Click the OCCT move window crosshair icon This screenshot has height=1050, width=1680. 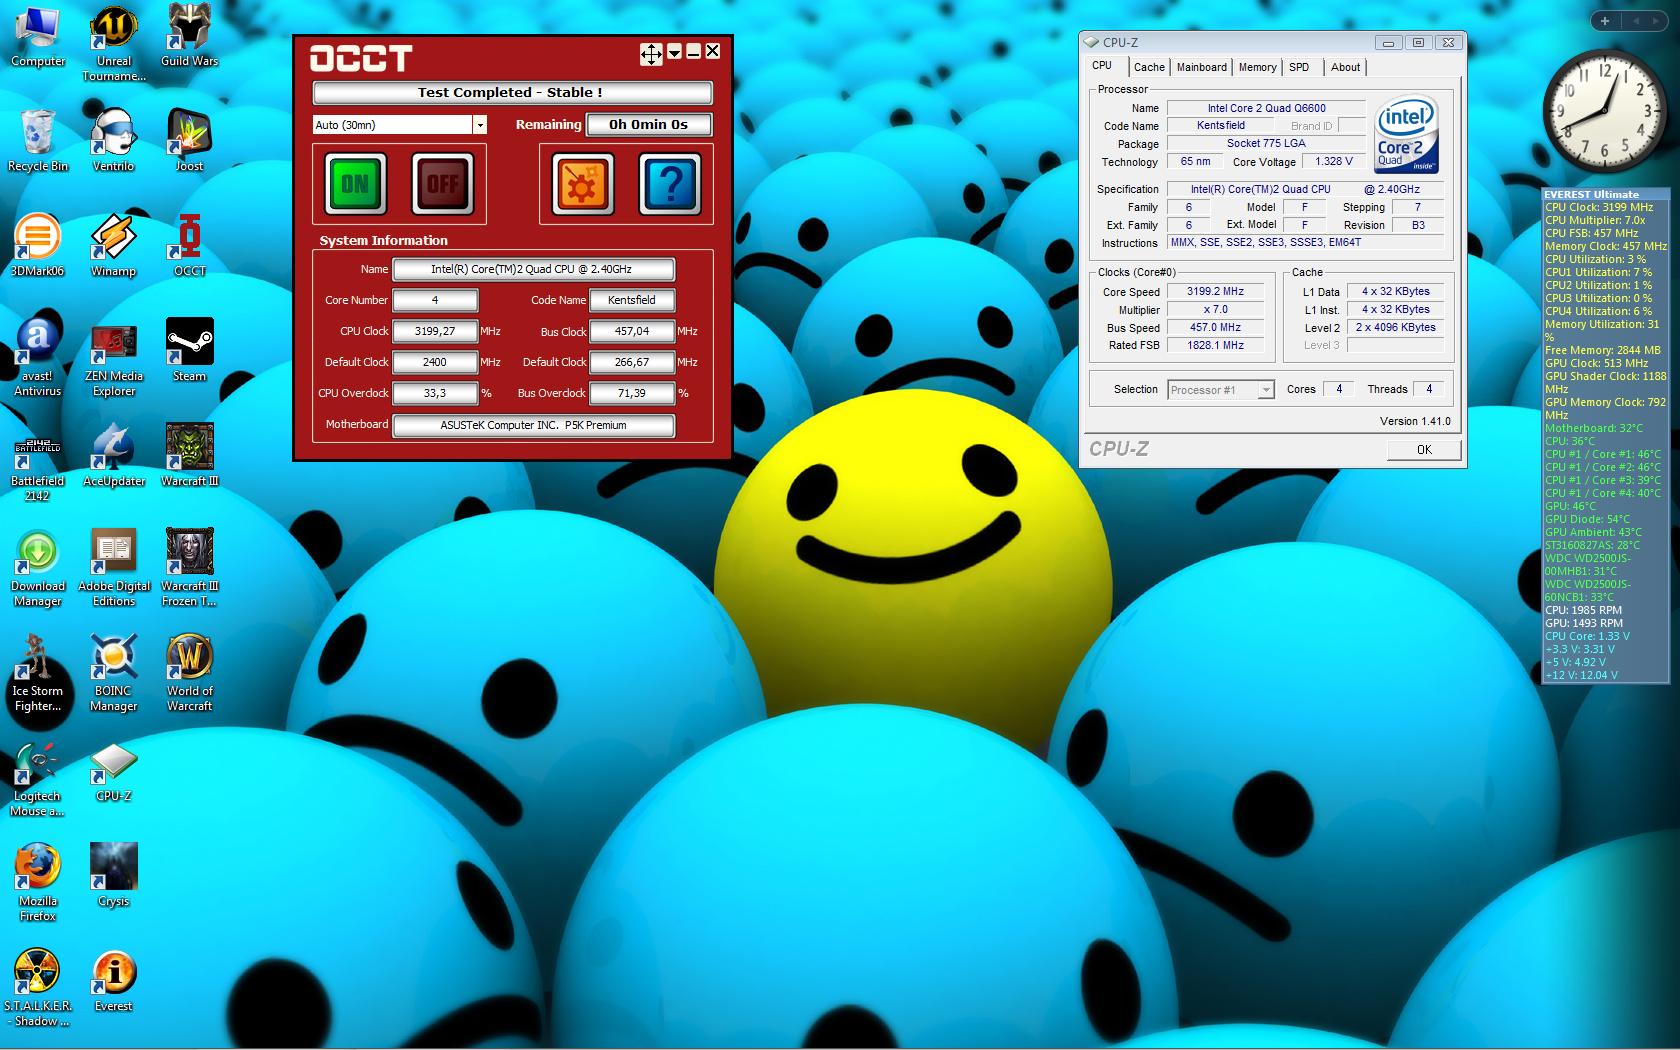(x=651, y=53)
